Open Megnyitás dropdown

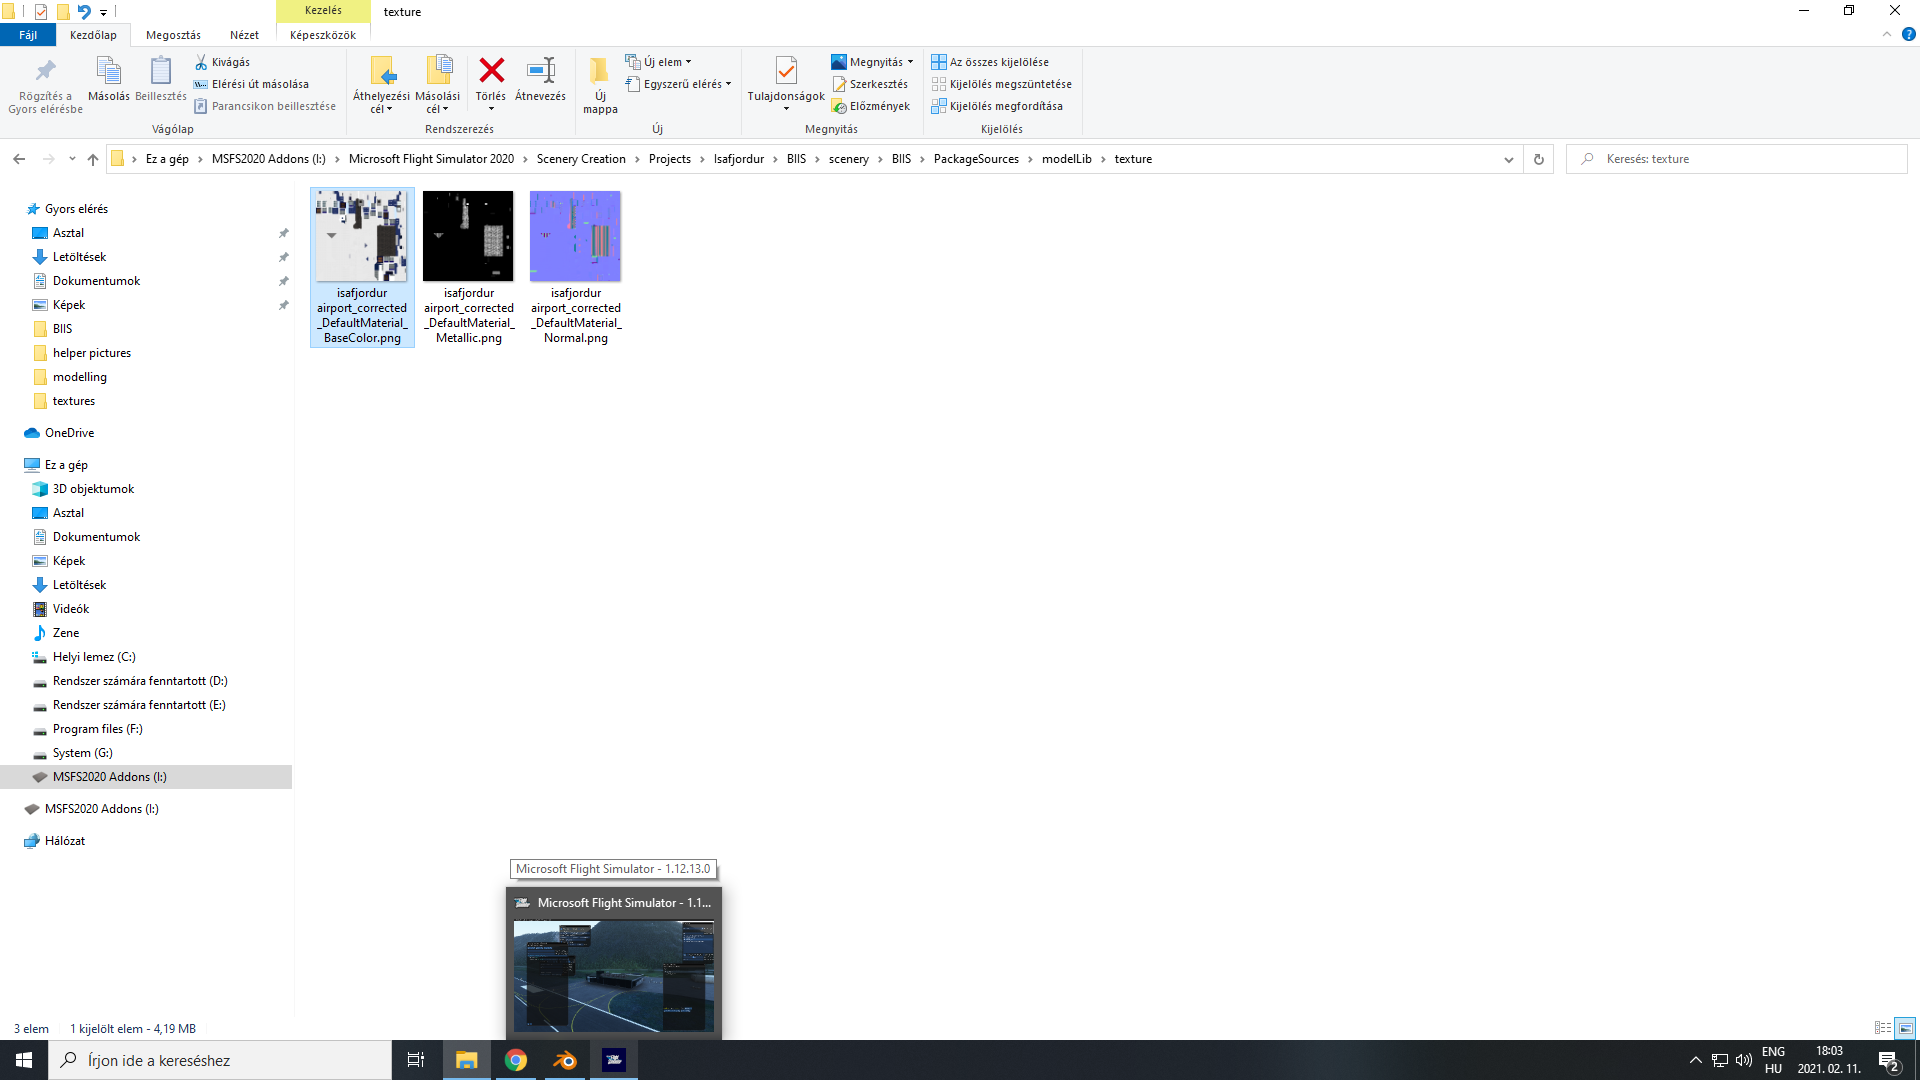coord(872,62)
